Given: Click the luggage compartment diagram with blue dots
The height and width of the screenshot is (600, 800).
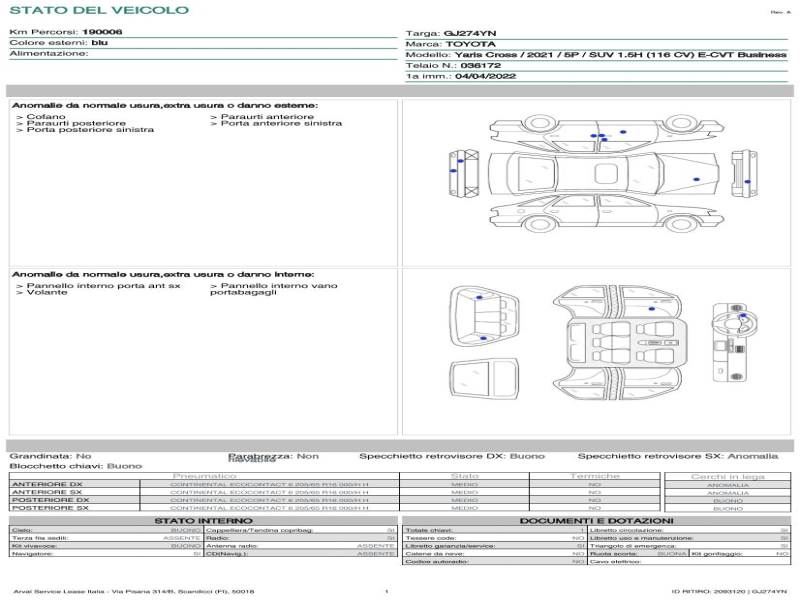Looking at the screenshot, I should pos(484,316).
